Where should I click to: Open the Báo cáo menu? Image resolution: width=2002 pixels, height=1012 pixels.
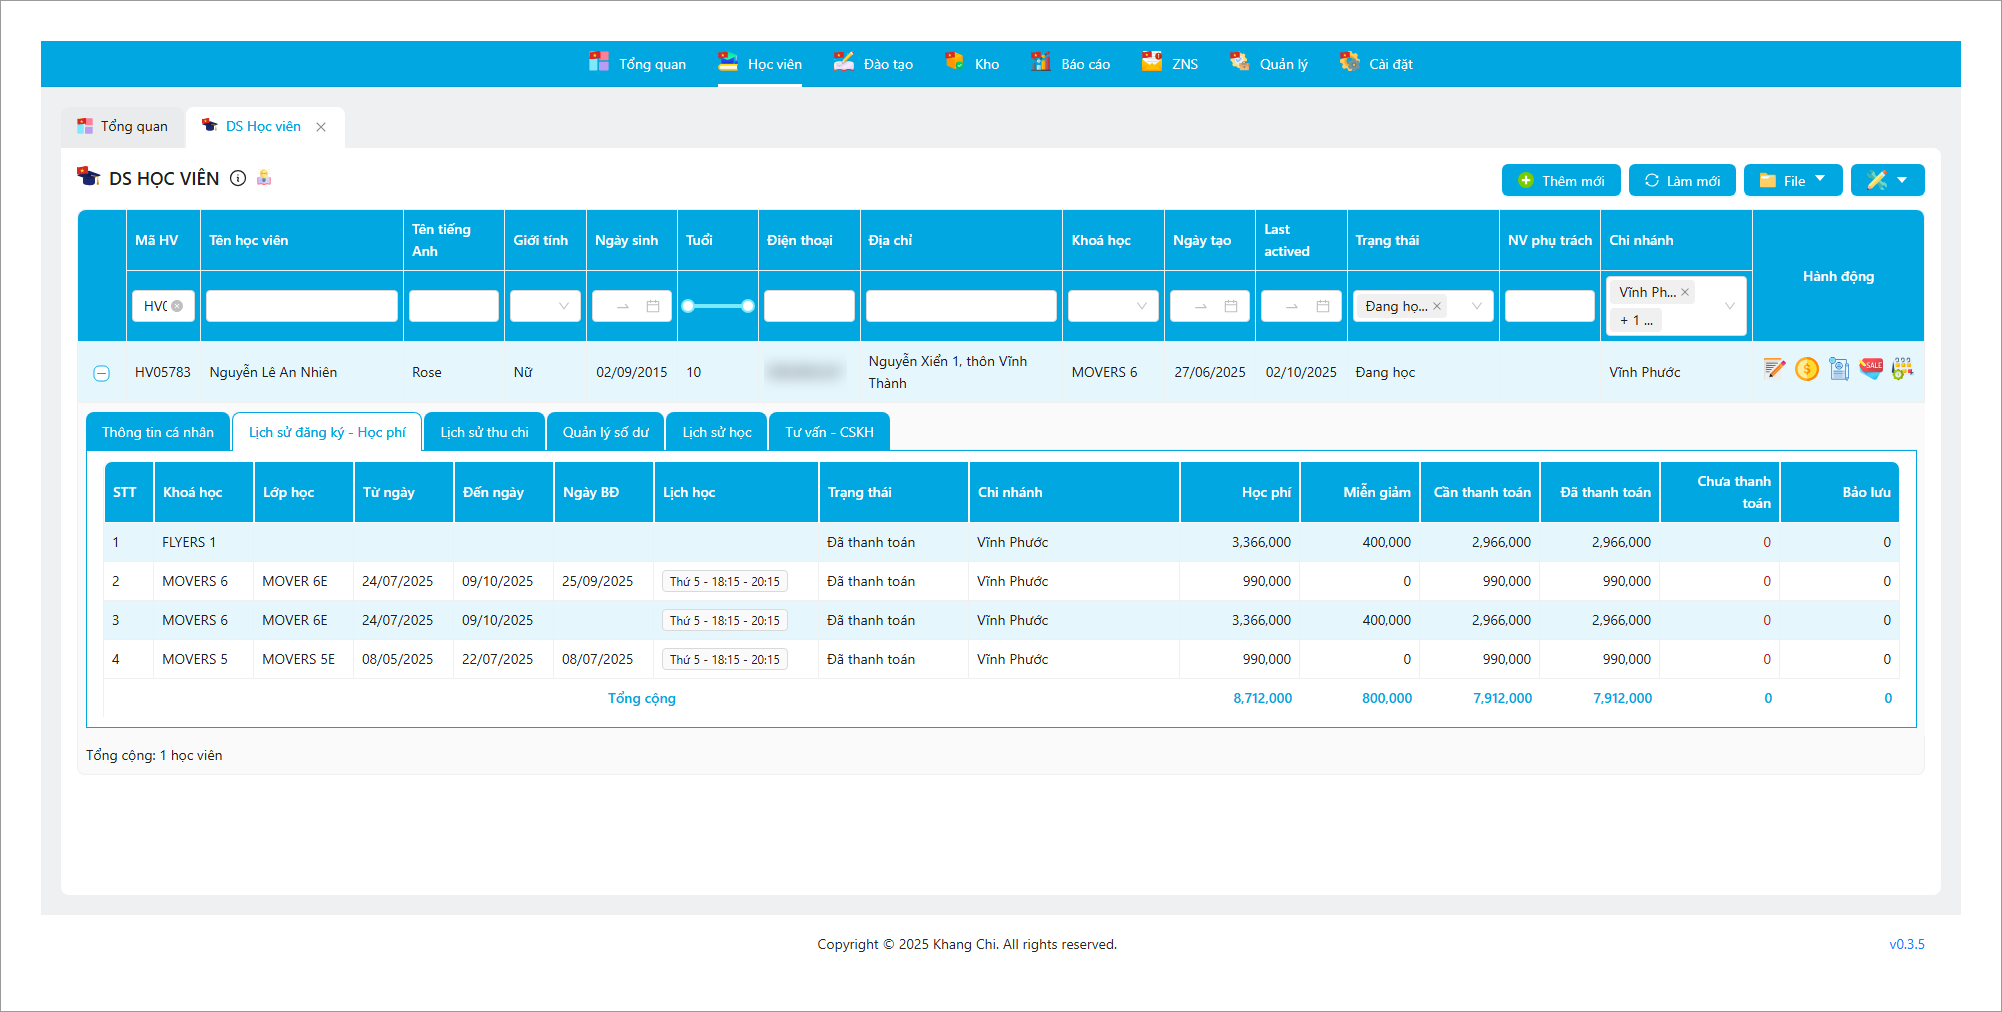tap(1071, 64)
